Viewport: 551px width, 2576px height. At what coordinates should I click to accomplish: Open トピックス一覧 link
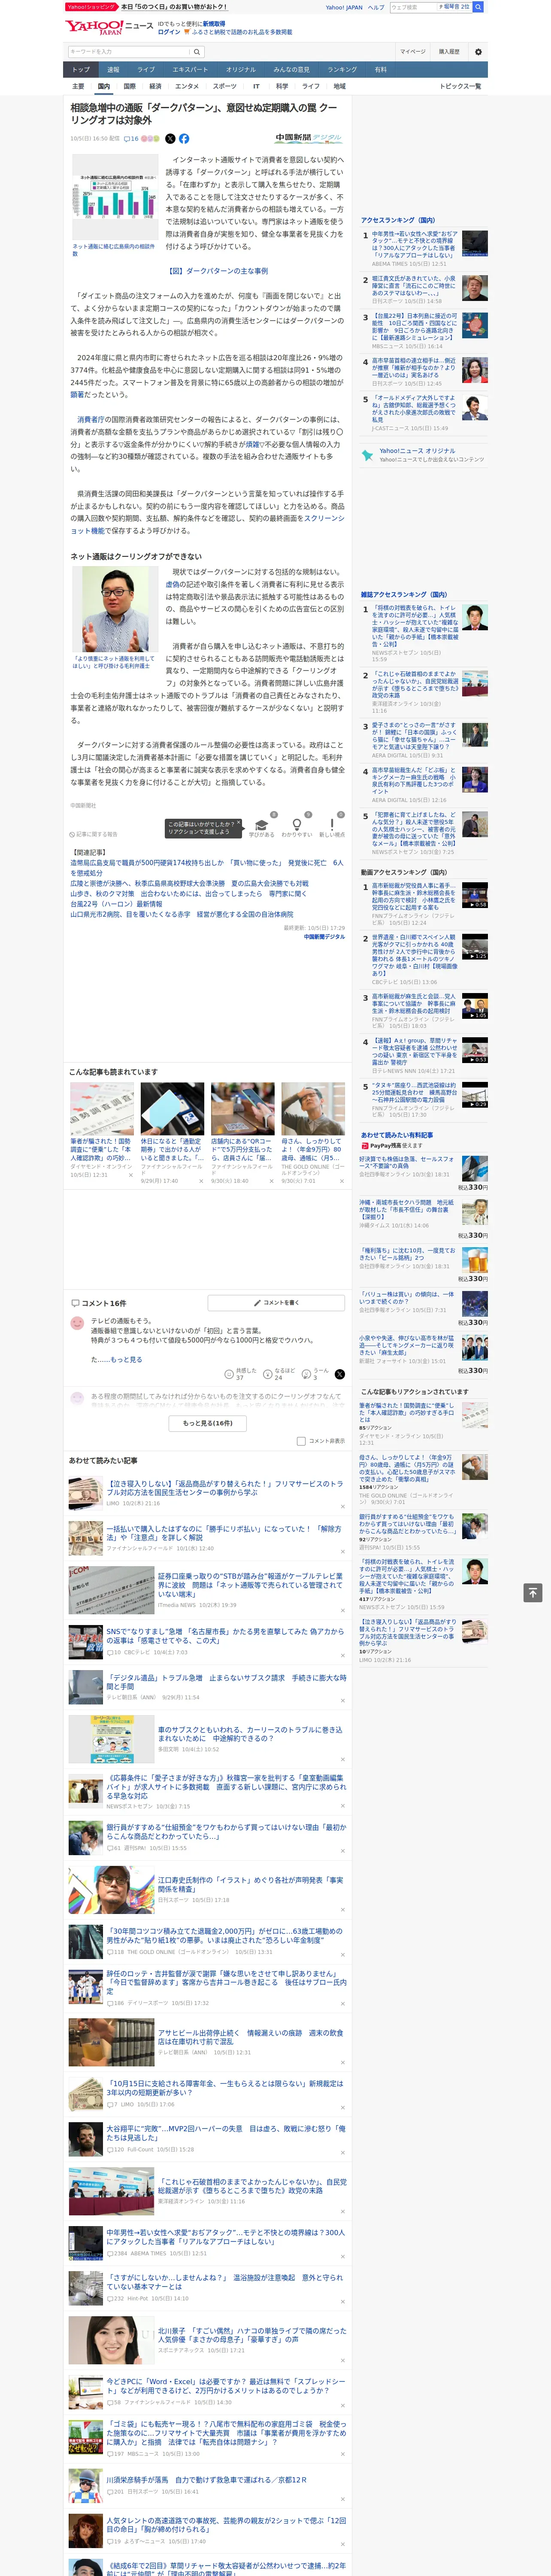click(x=460, y=86)
